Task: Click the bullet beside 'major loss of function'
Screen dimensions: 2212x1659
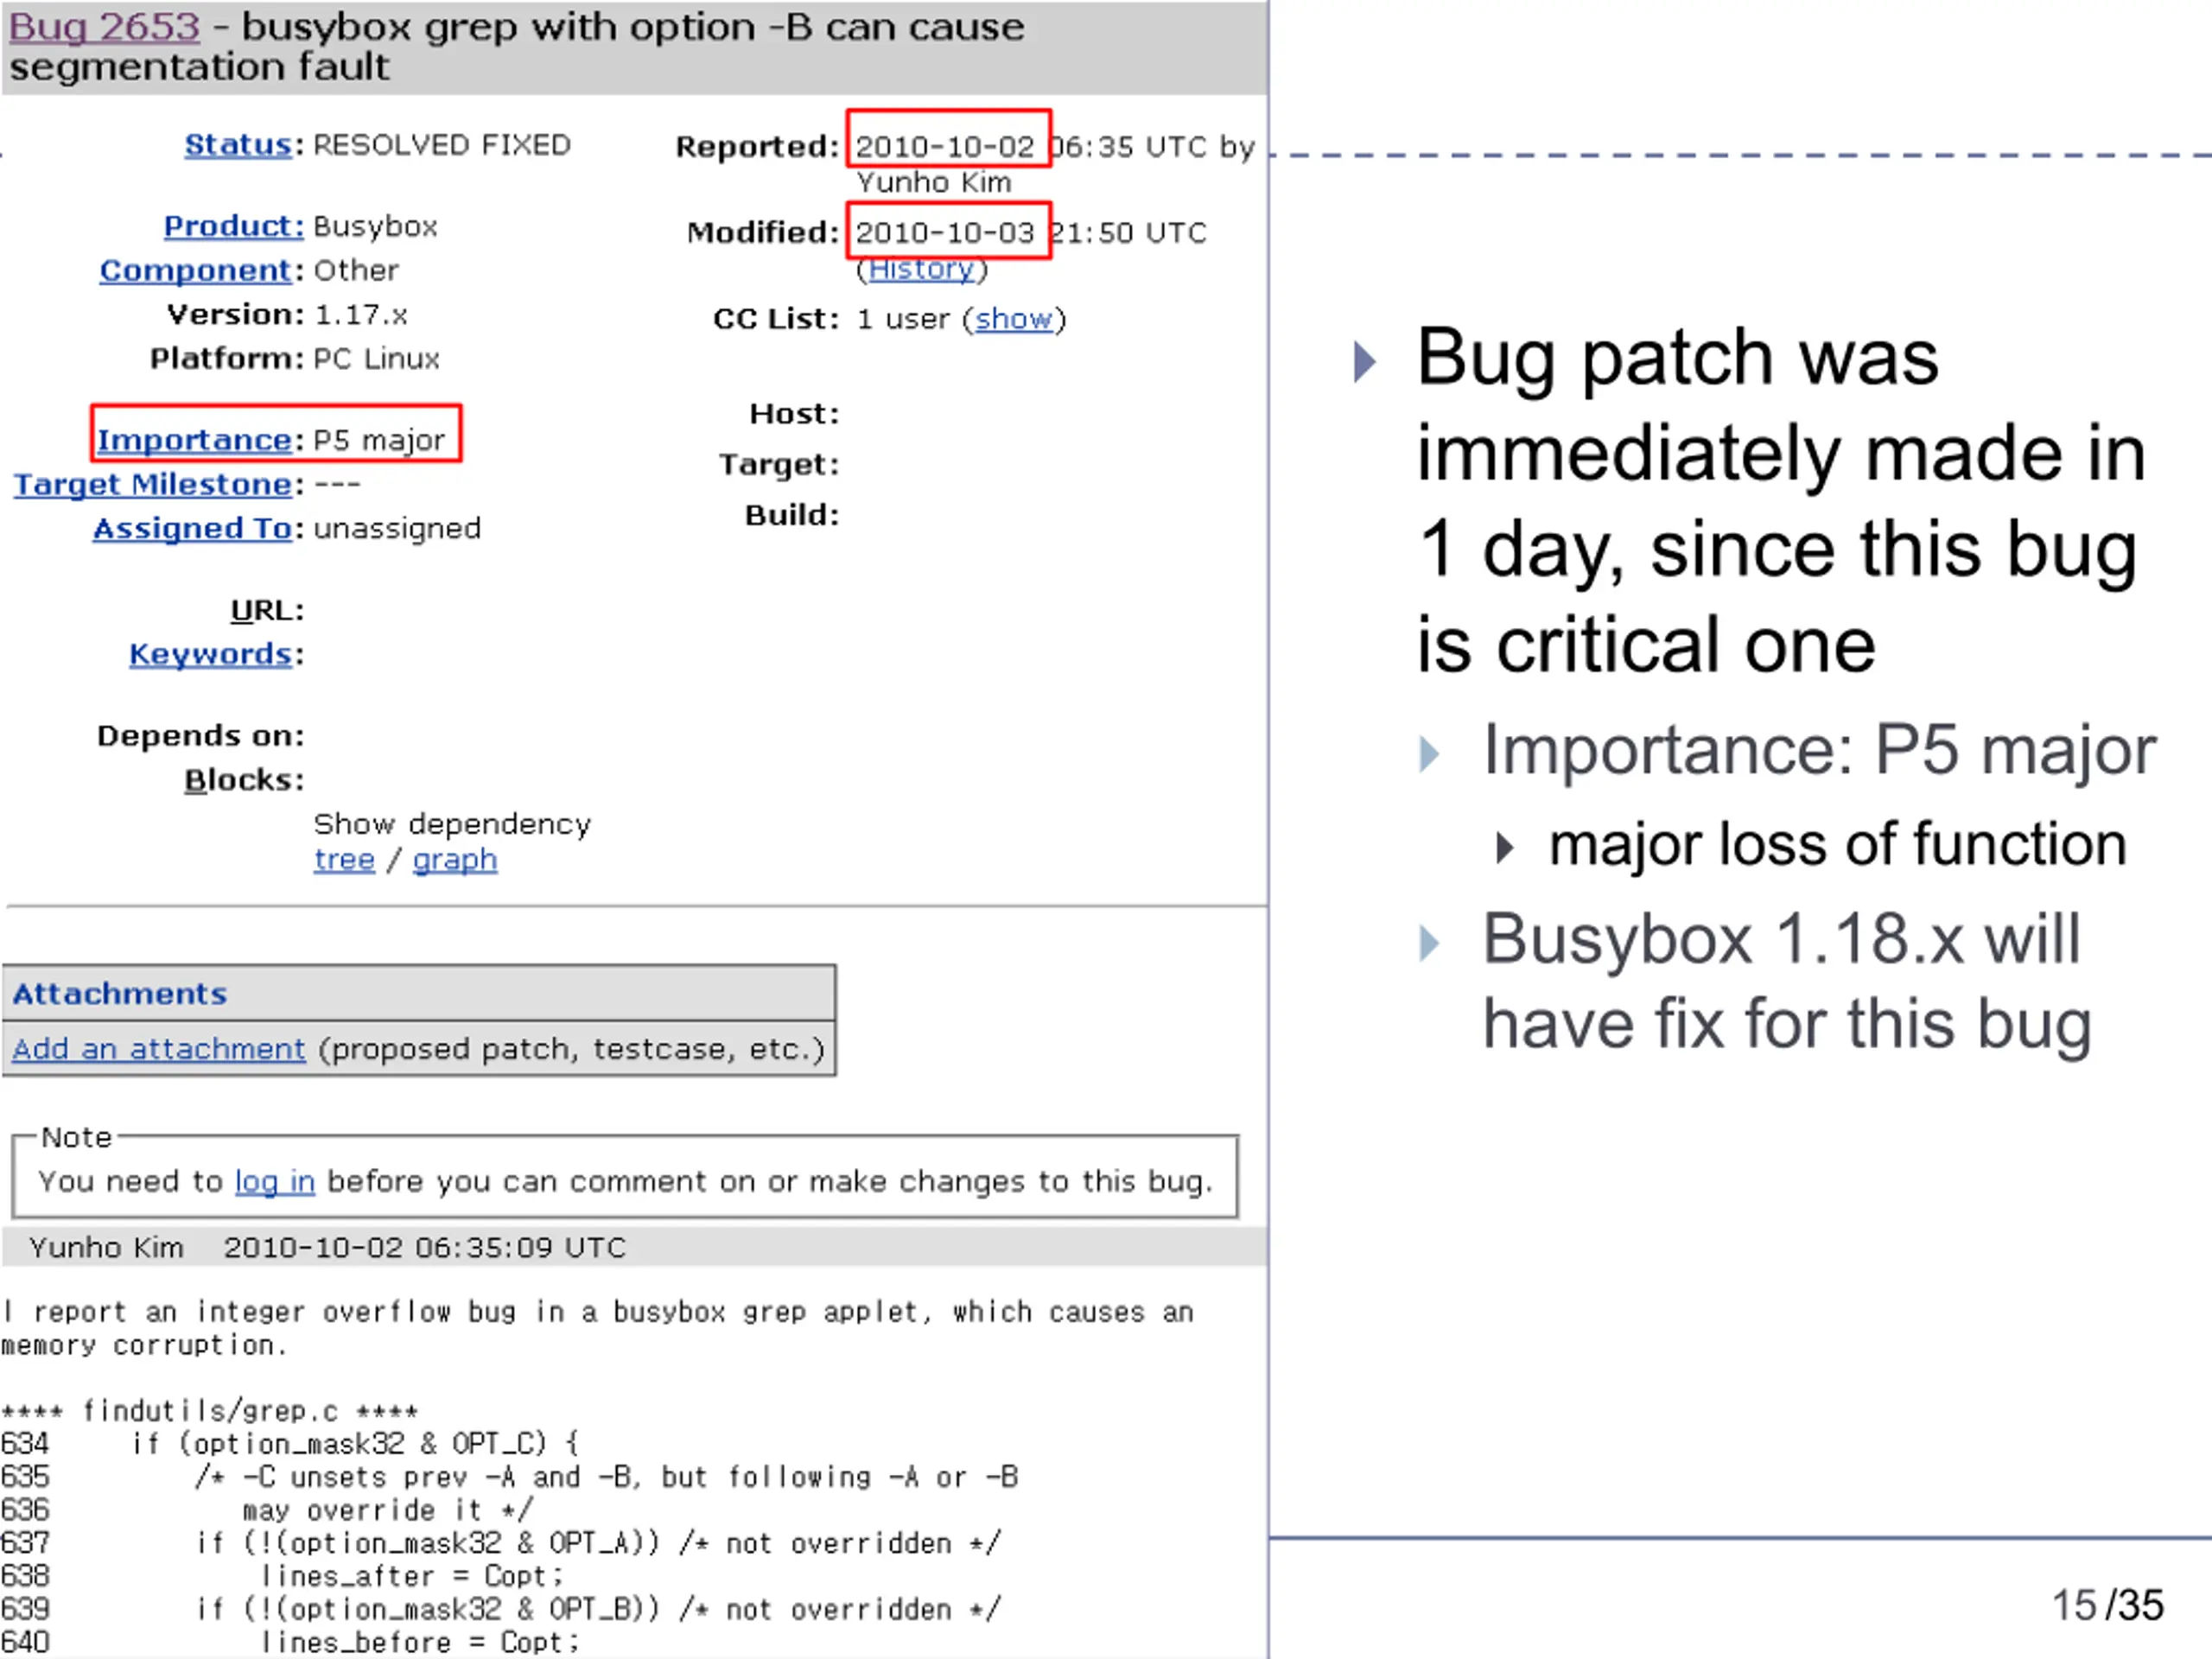Action: point(1504,848)
